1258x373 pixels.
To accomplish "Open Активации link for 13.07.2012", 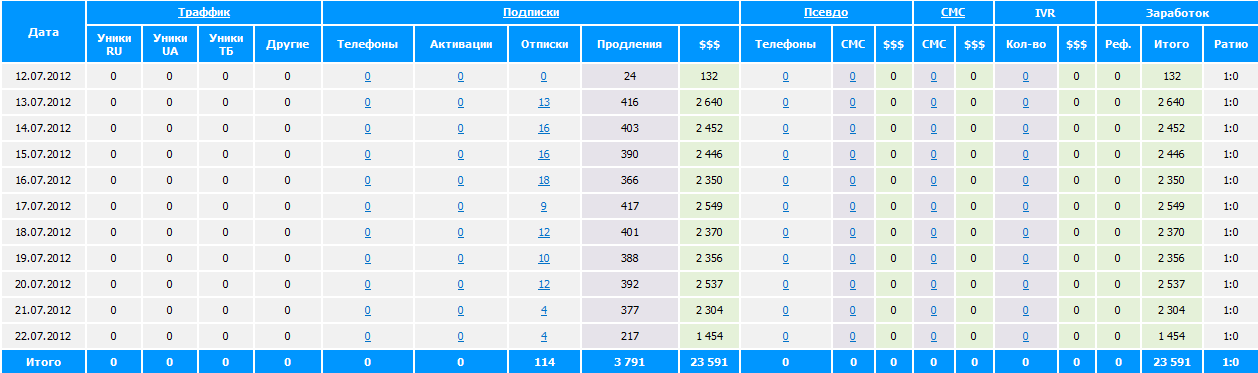I will pyautogui.click(x=460, y=102).
